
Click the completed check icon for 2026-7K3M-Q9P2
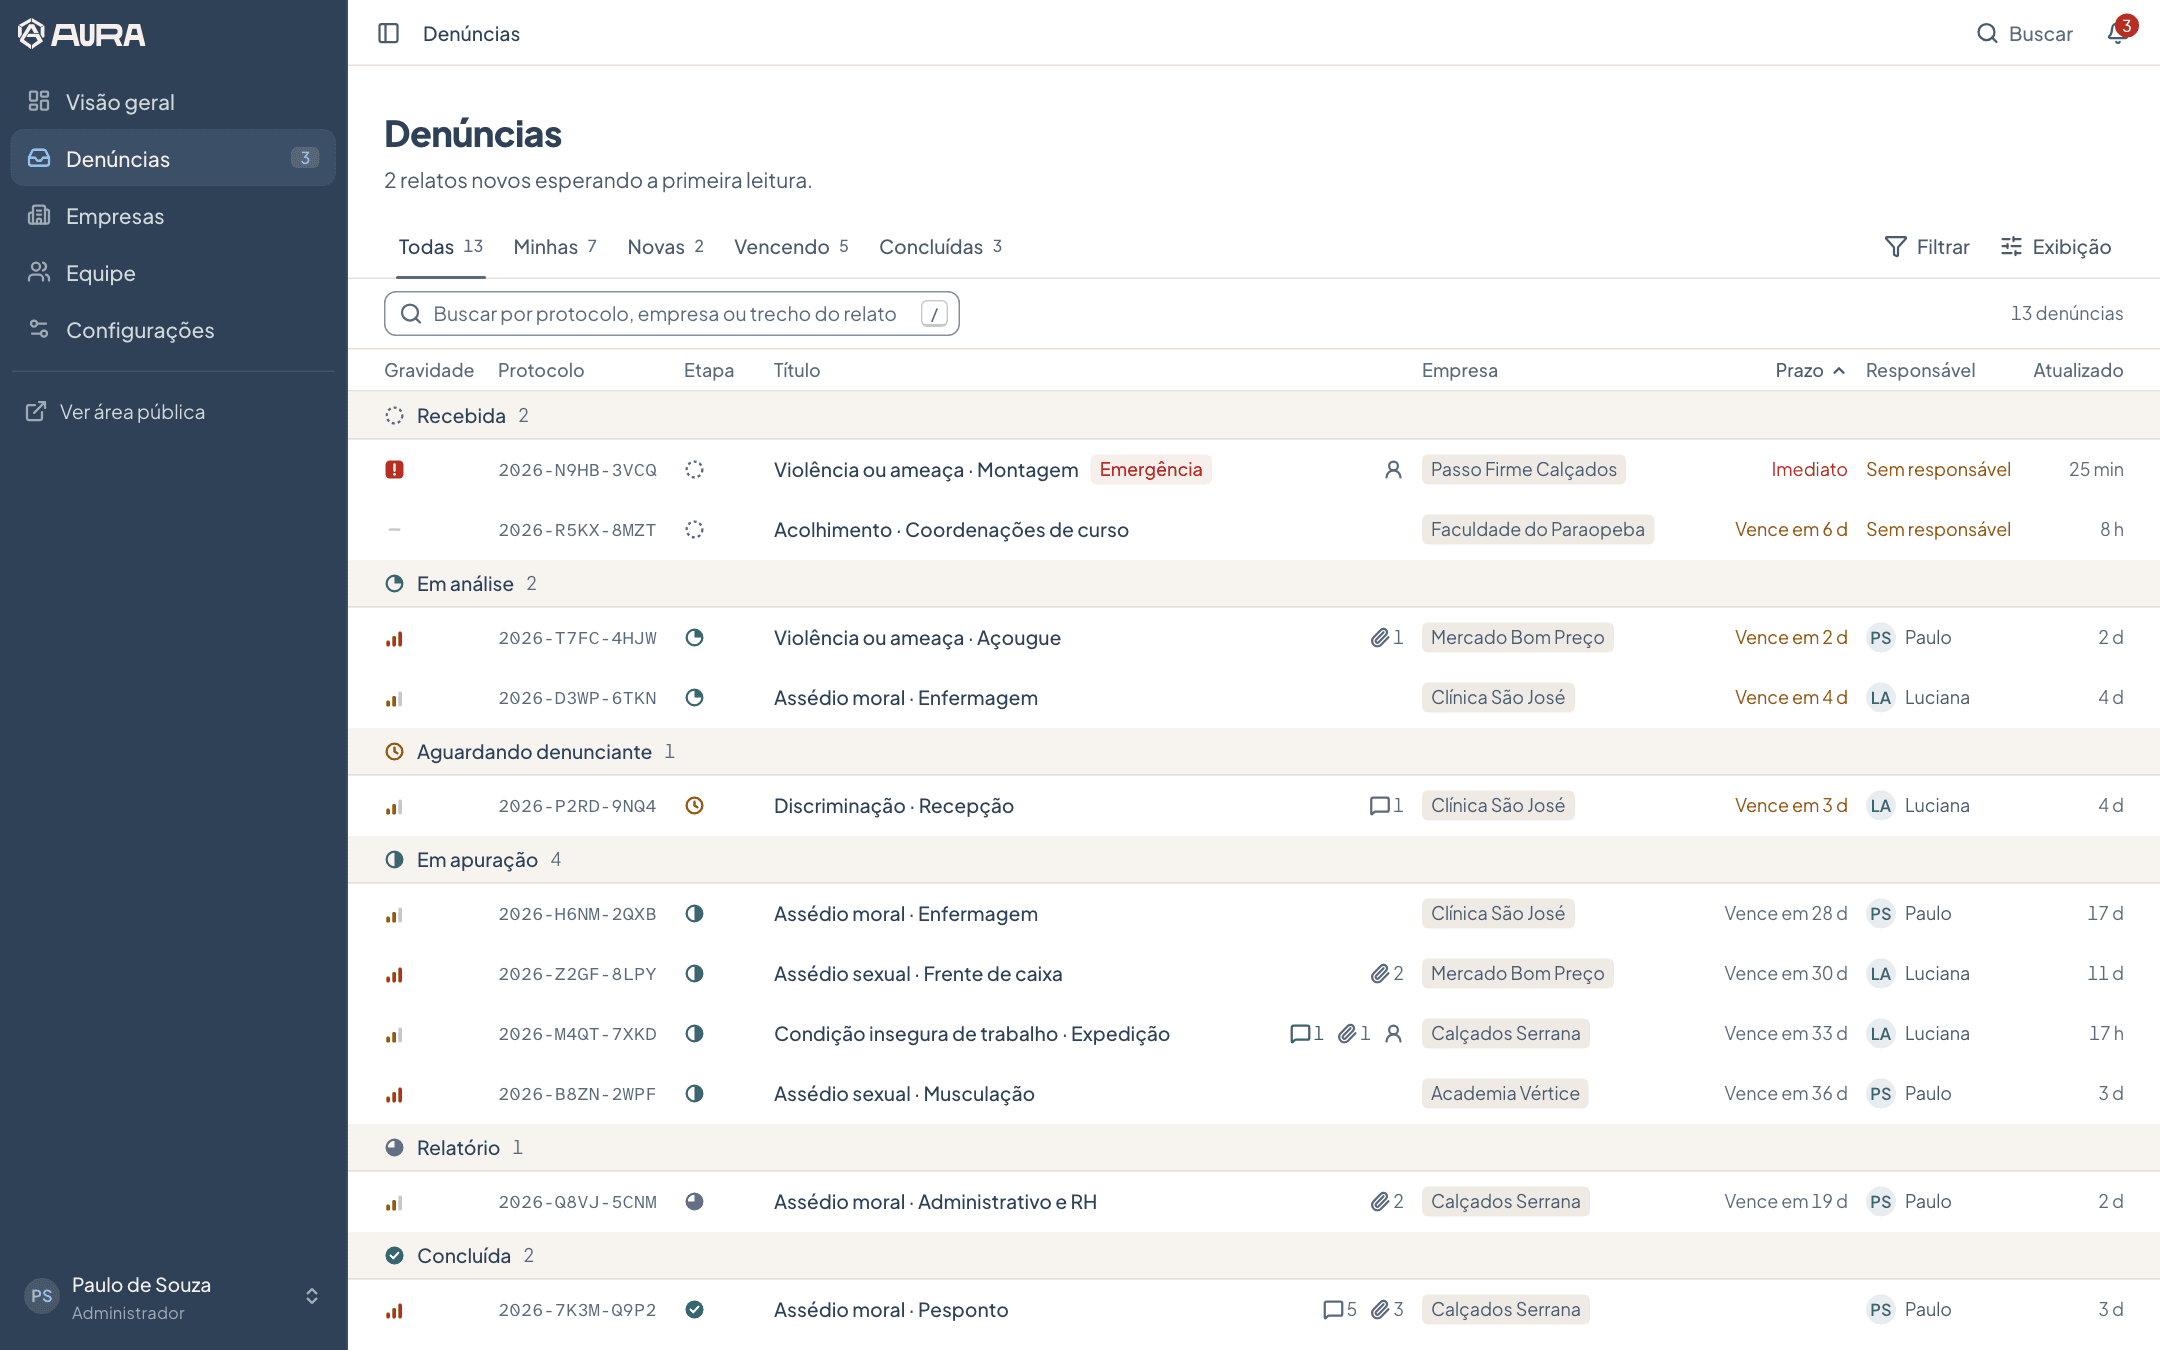tap(694, 1309)
